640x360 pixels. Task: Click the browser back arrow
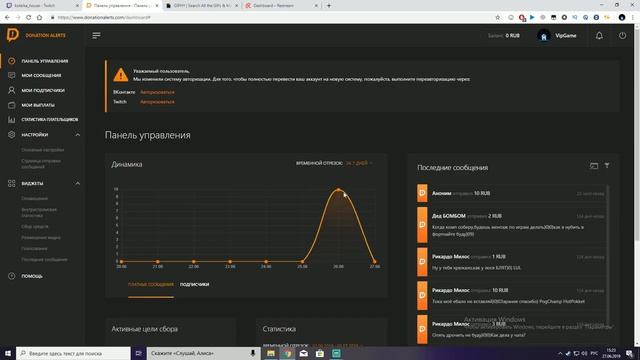click(x=7, y=17)
